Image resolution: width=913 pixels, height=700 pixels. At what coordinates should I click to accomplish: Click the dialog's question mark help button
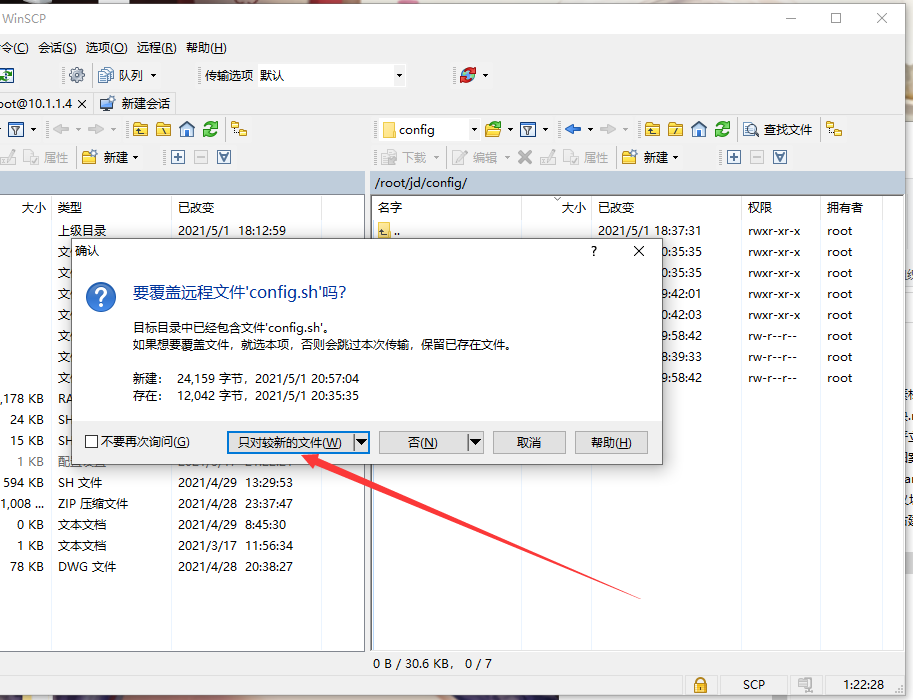pyautogui.click(x=601, y=252)
